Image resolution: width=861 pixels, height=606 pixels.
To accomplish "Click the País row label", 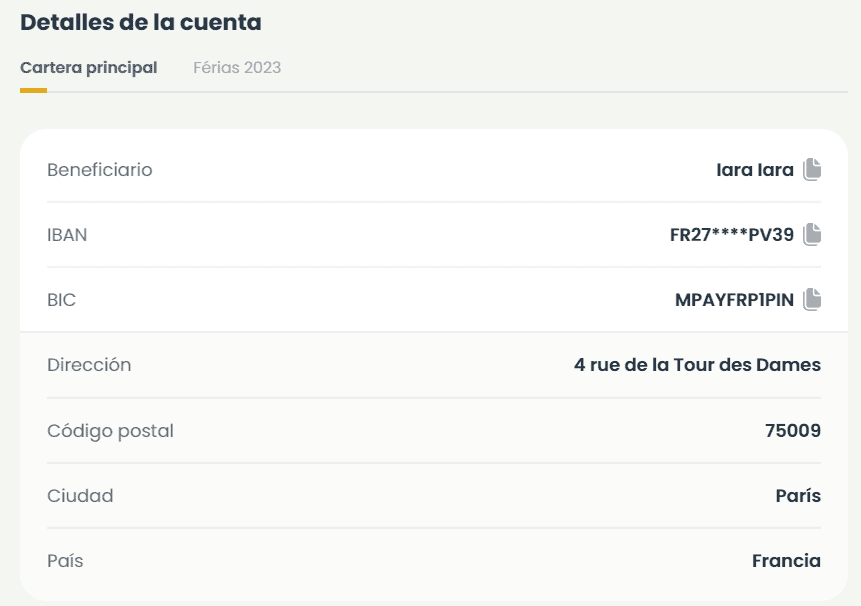I will click(65, 561).
